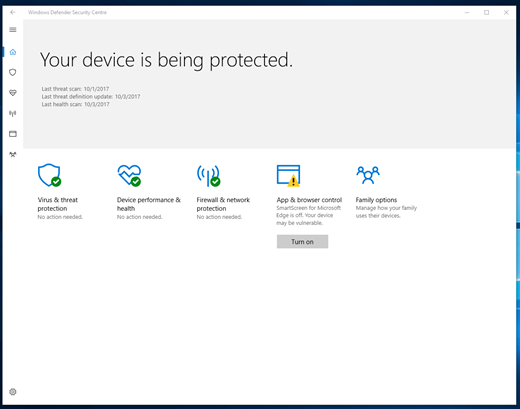Click 'Last threat scan: 10/1/2017' text
Viewport: 520px width, 409px height.
[75, 89]
